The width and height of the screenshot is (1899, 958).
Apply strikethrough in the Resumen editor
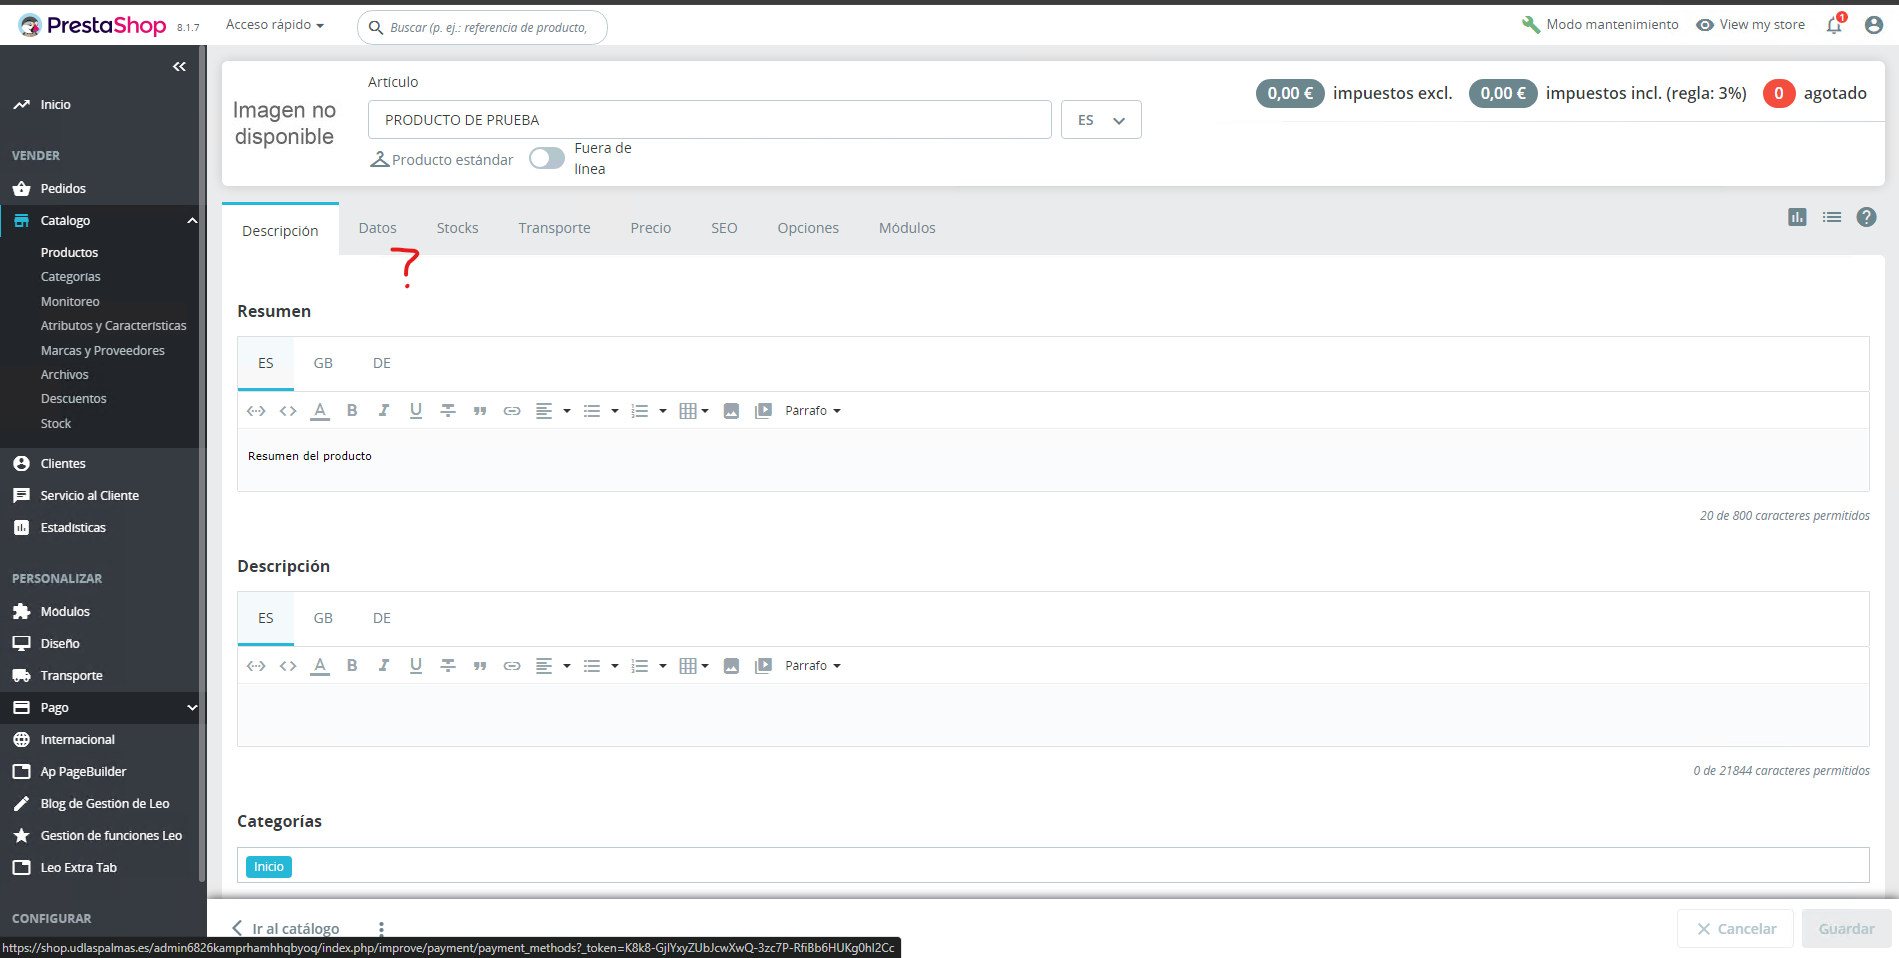(448, 410)
